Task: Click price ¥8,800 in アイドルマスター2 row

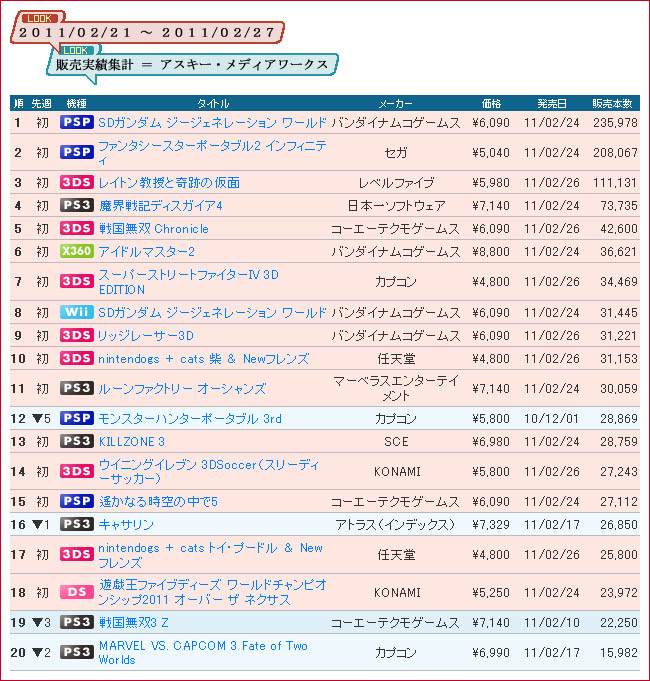Action: 491,252
